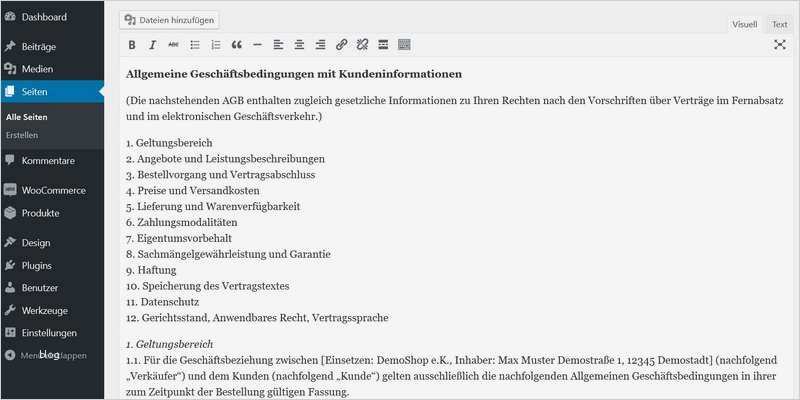Select Erstellen submenu link
Viewport: 800px width, 400px height.
(22, 135)
